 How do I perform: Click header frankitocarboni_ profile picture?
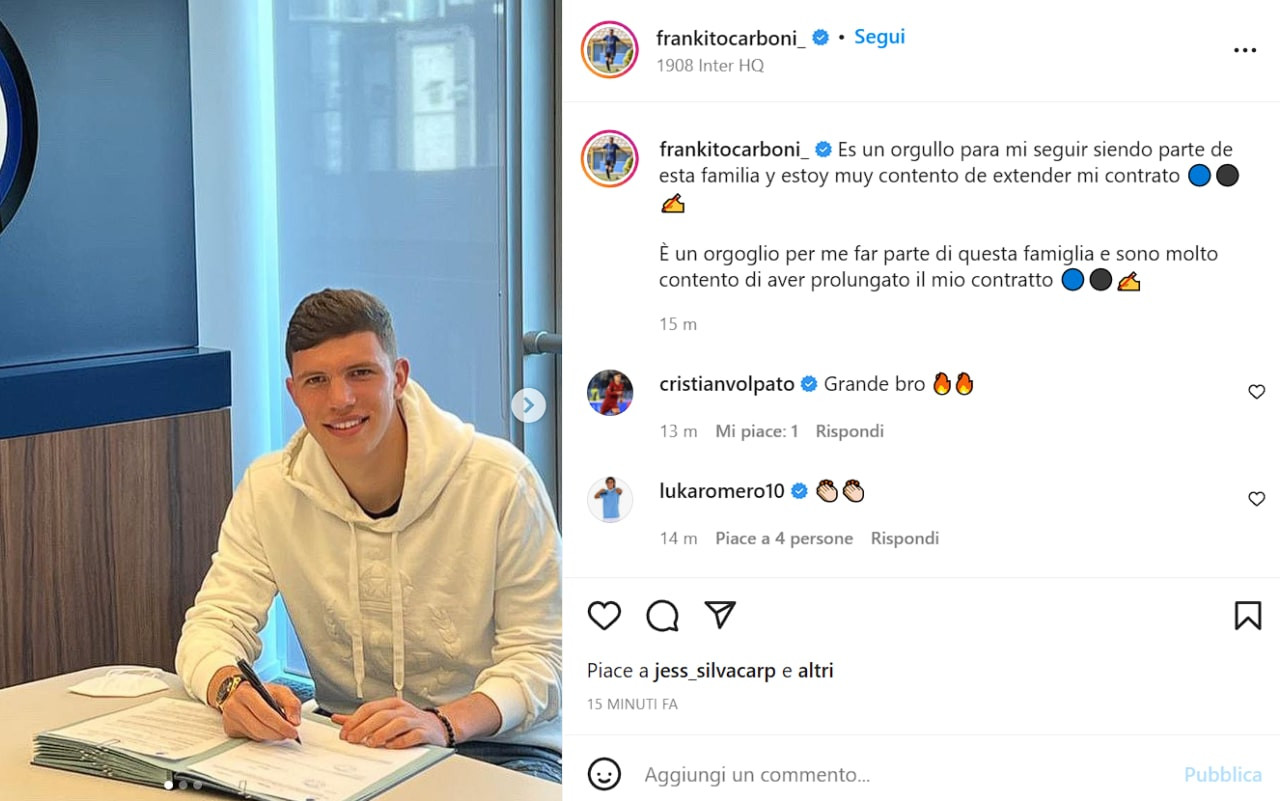pos(610,49)
